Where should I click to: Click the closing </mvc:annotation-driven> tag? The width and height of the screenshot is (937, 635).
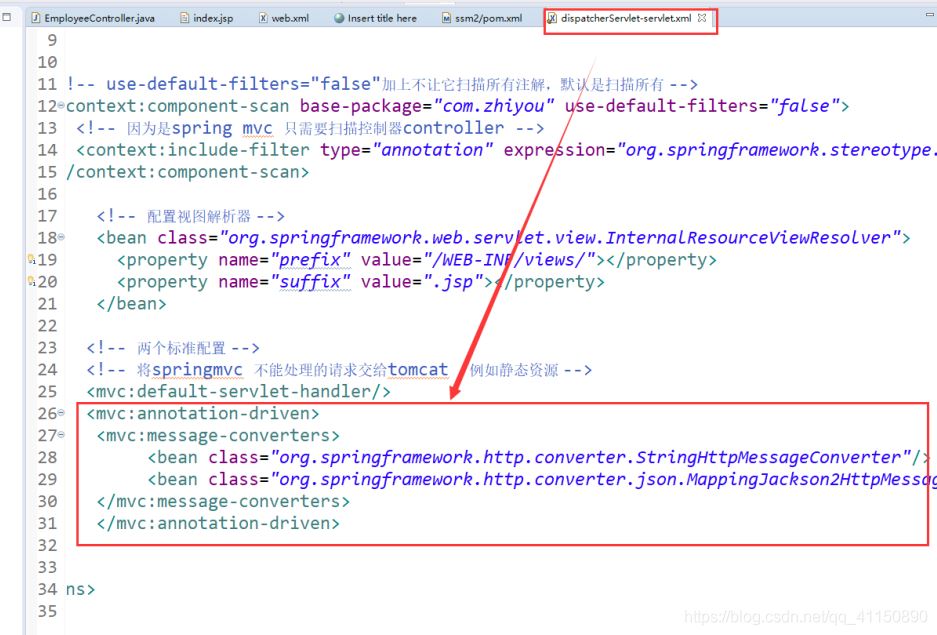click(x=218, y=524)
